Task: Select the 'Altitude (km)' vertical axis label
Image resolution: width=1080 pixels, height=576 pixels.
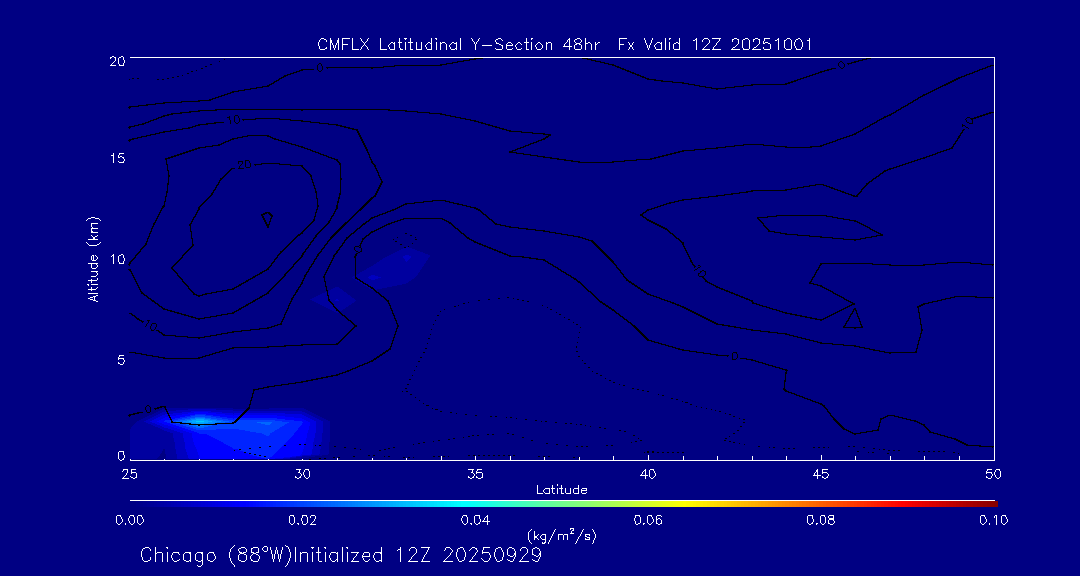Action: [x=93, y=258]
